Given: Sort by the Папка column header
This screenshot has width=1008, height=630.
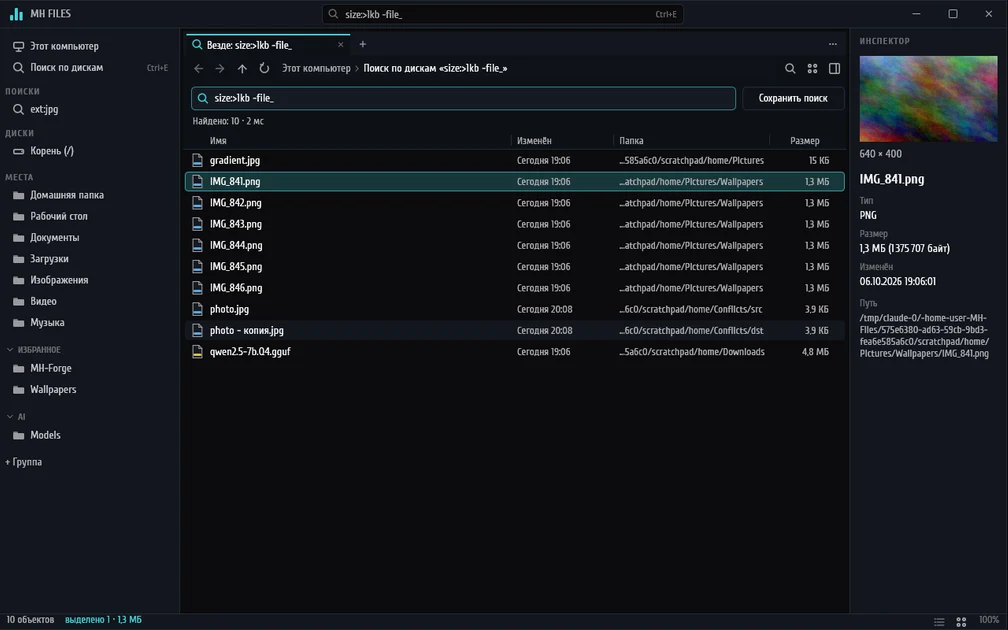Looking at the screenshot, I should pyautogui.click(x=631, y=141).
